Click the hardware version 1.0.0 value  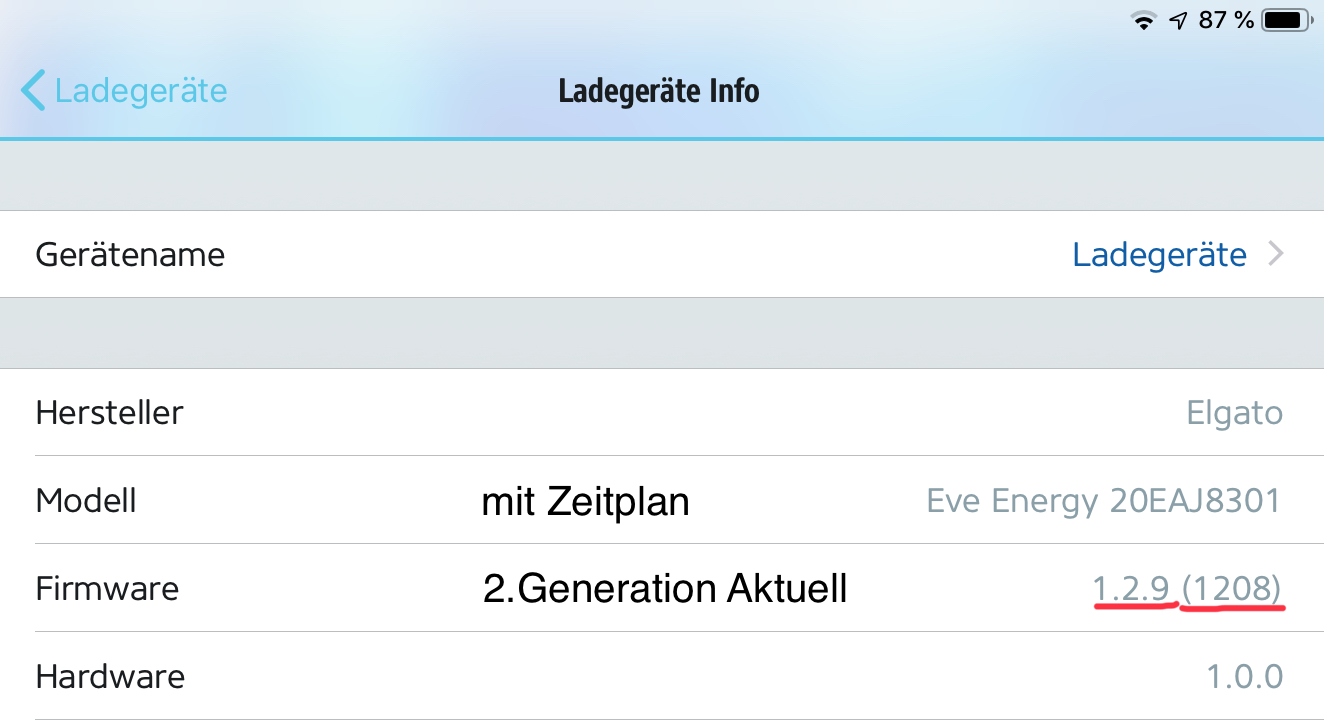point(1244,676)
